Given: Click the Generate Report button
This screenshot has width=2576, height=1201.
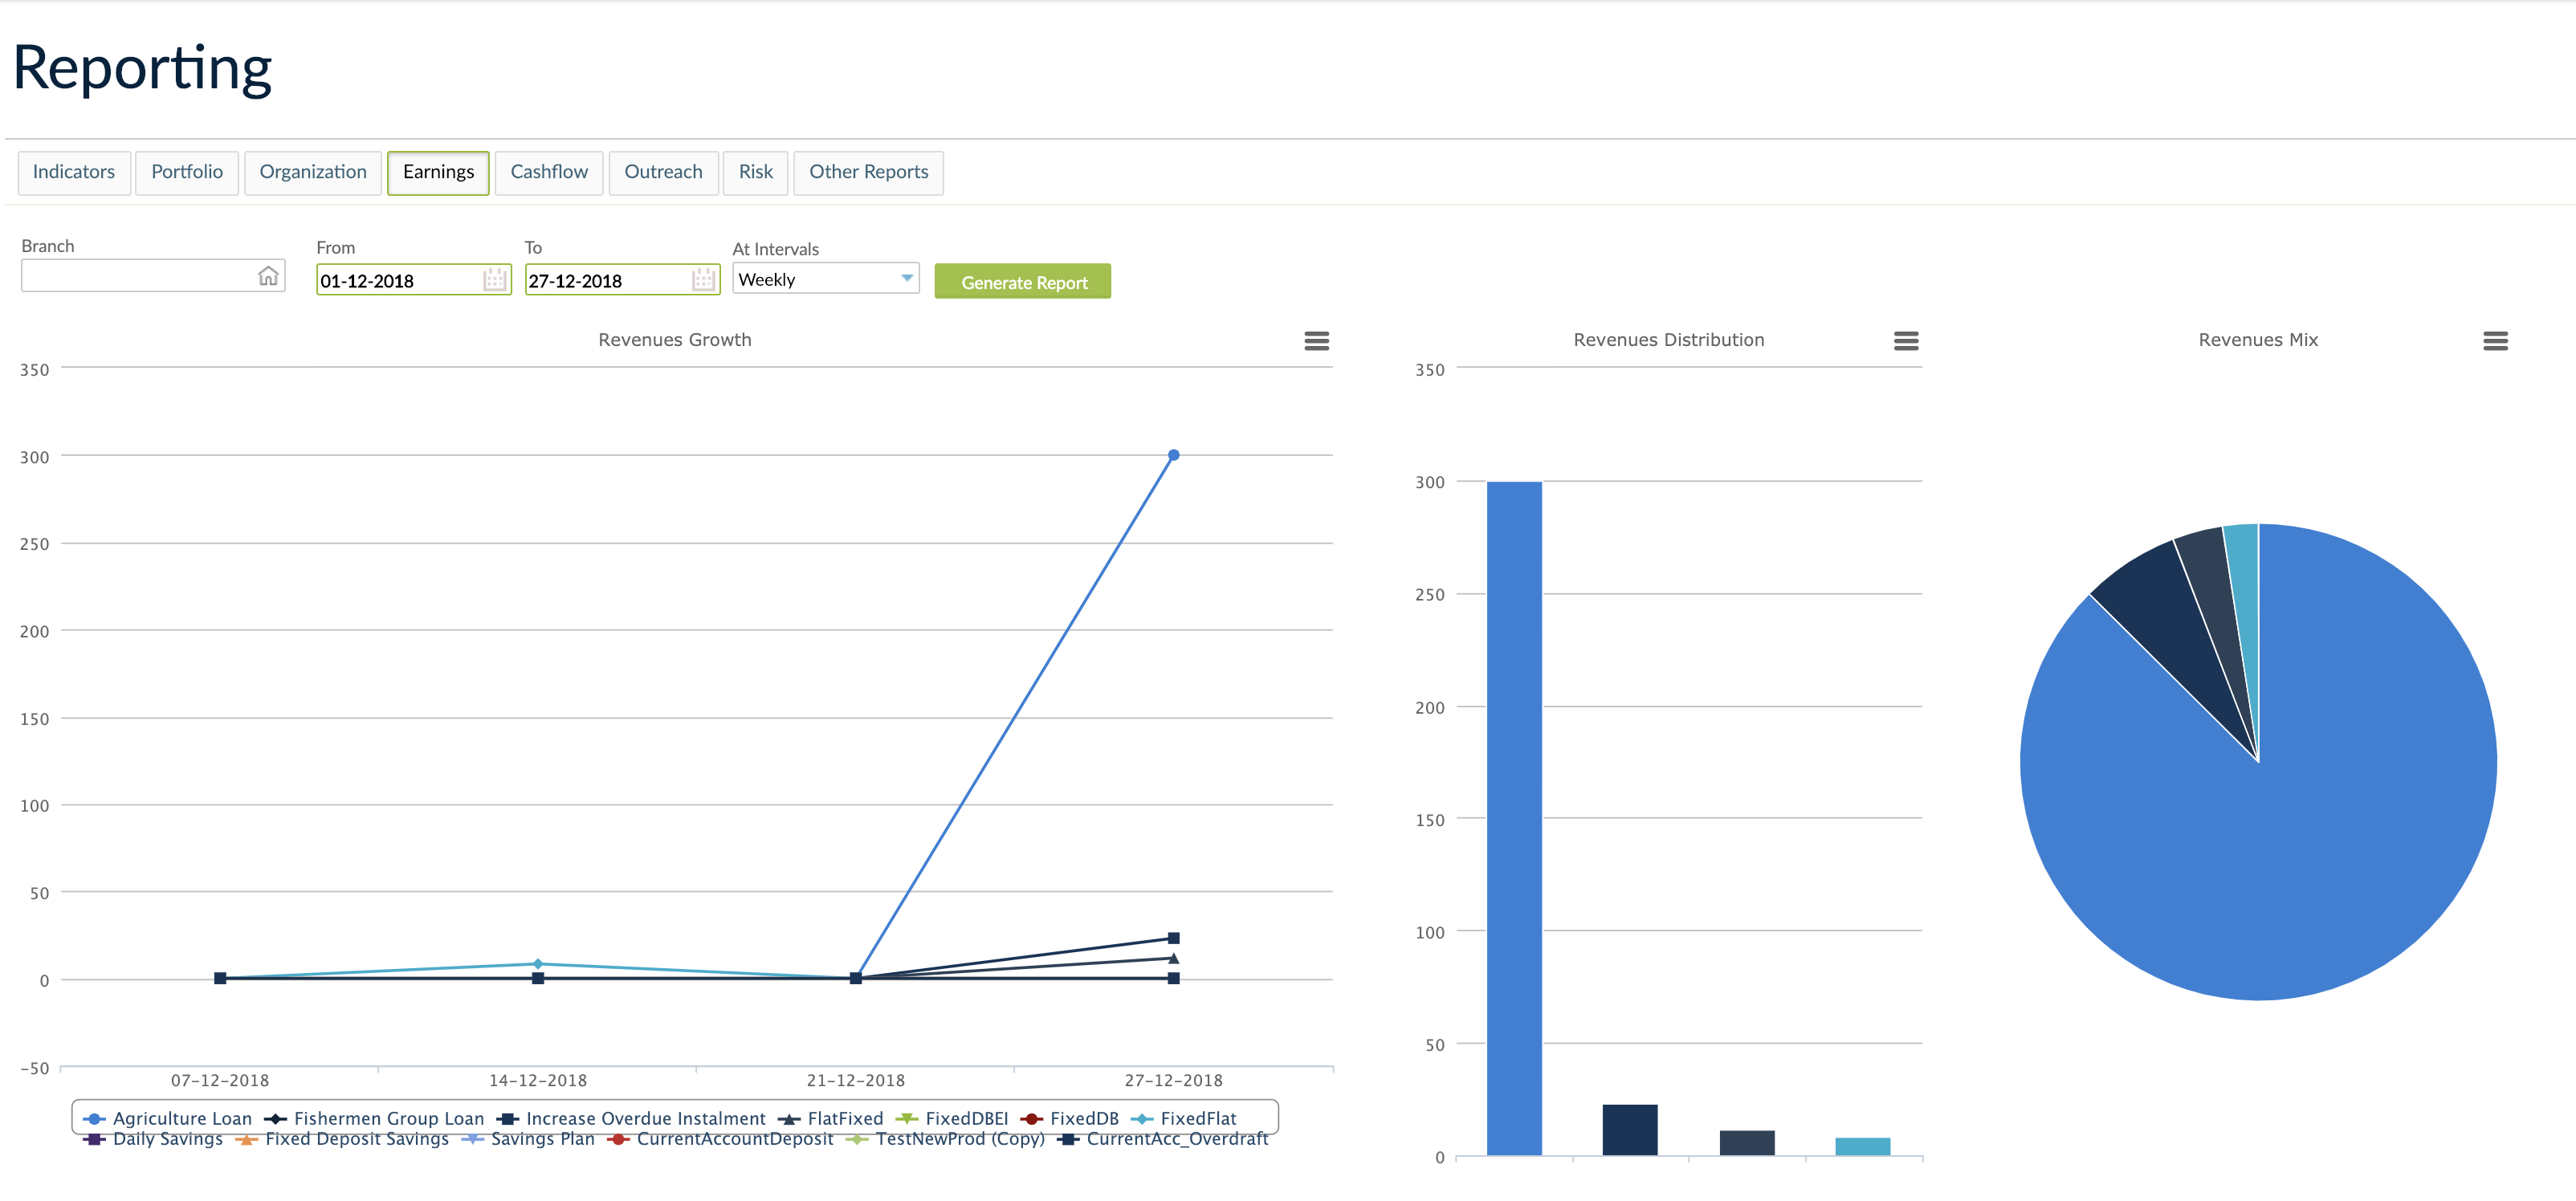Looking at the screenshot, I should [x=1022, y=281].
